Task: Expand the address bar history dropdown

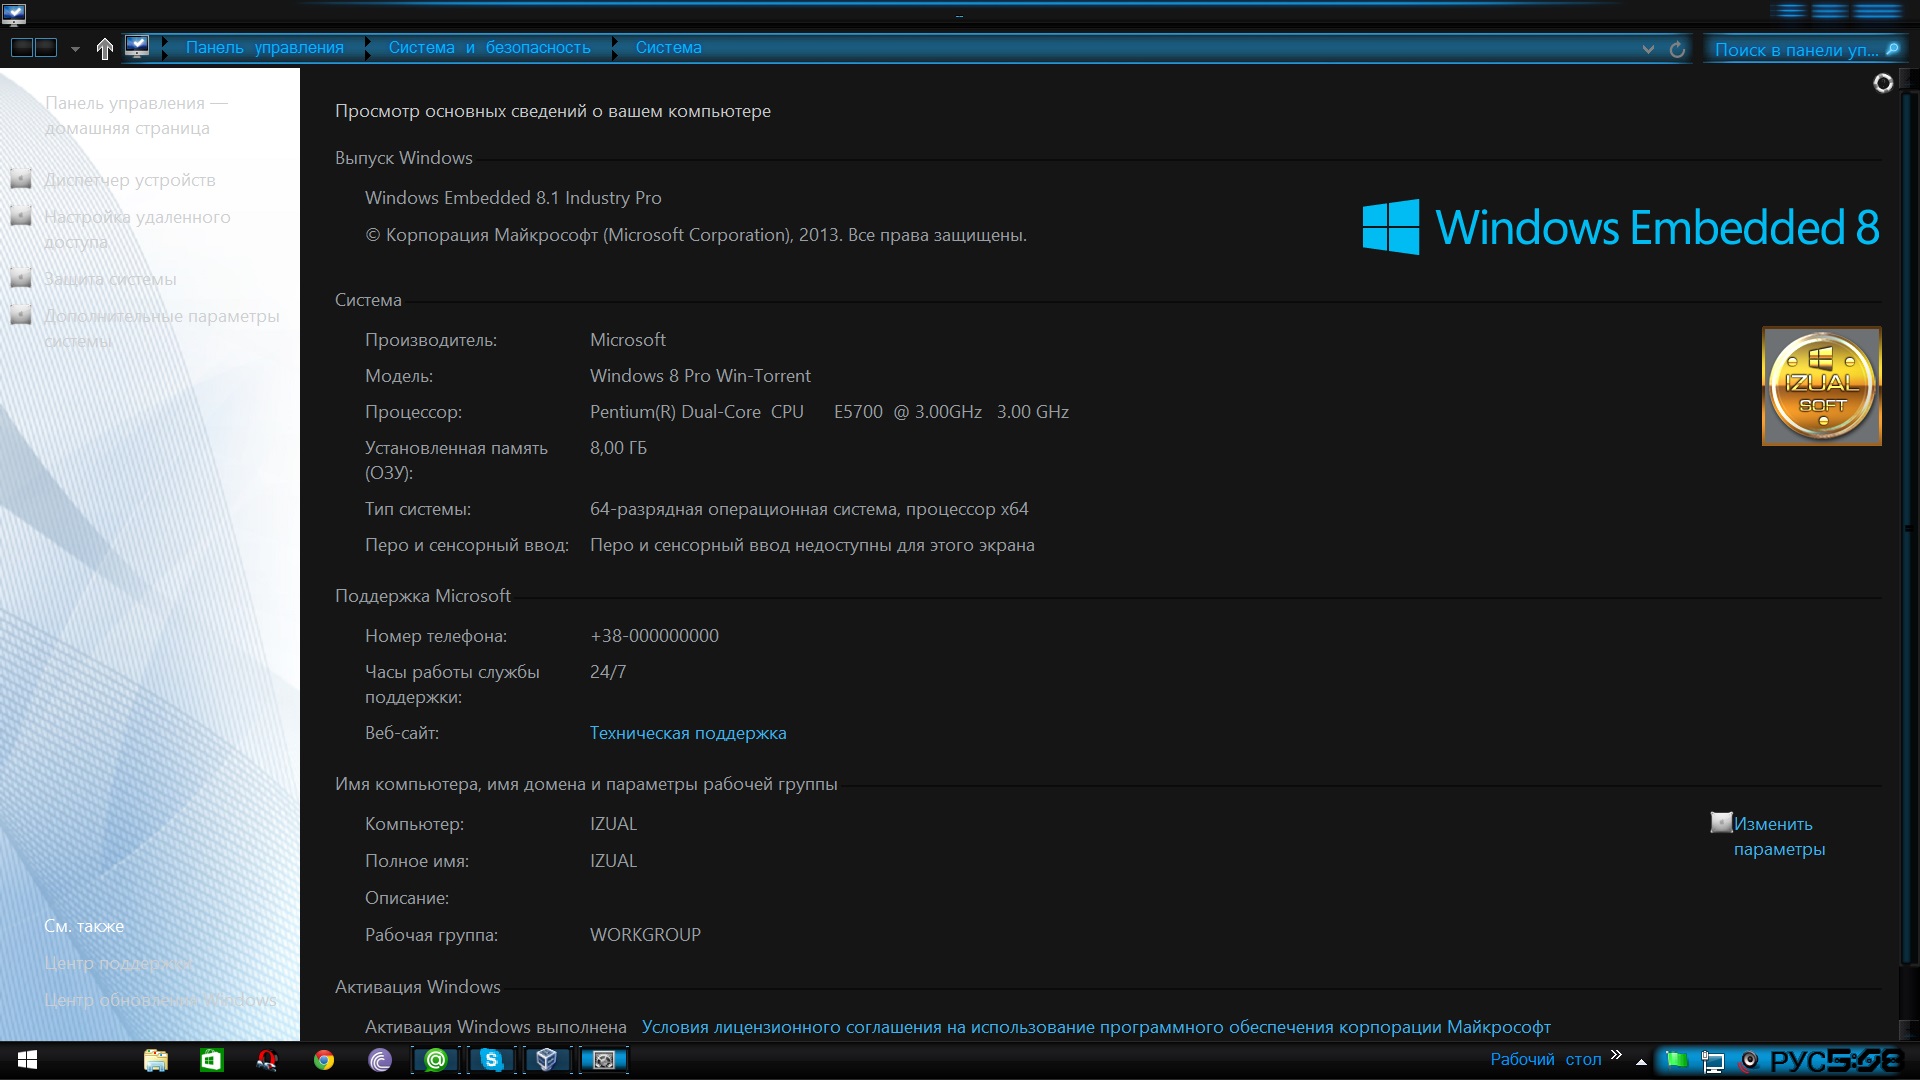Action: [1648, 49]
